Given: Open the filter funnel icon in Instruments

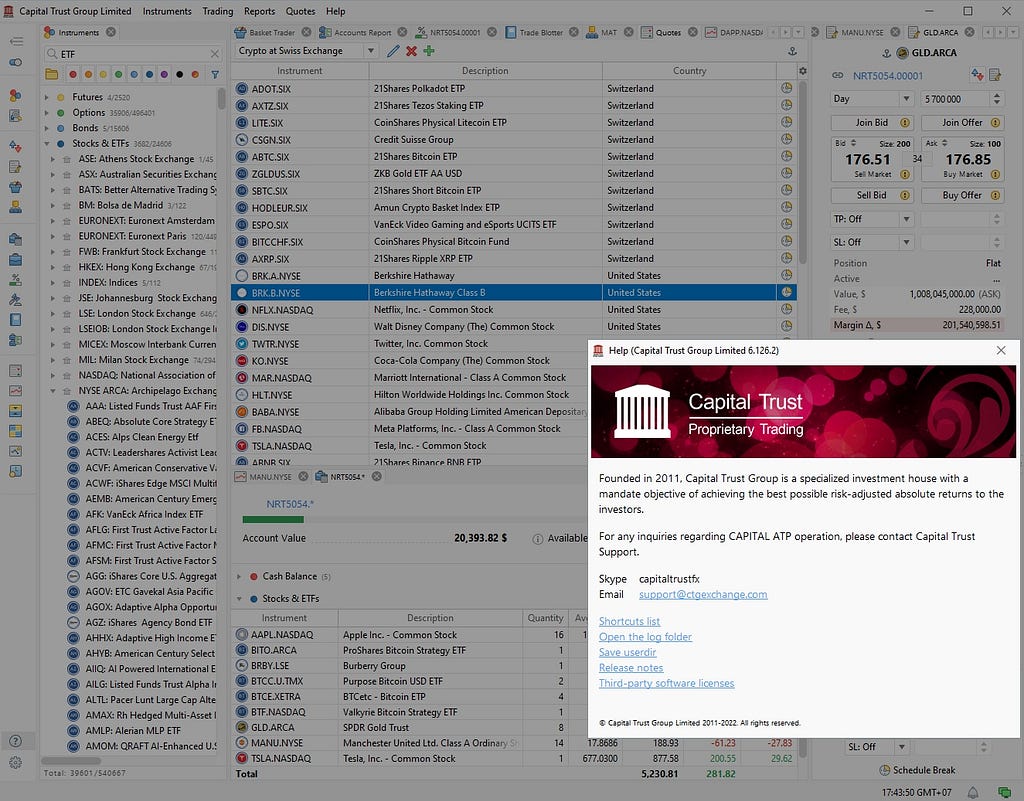Looking at the screenshot, I should point(215,74).
